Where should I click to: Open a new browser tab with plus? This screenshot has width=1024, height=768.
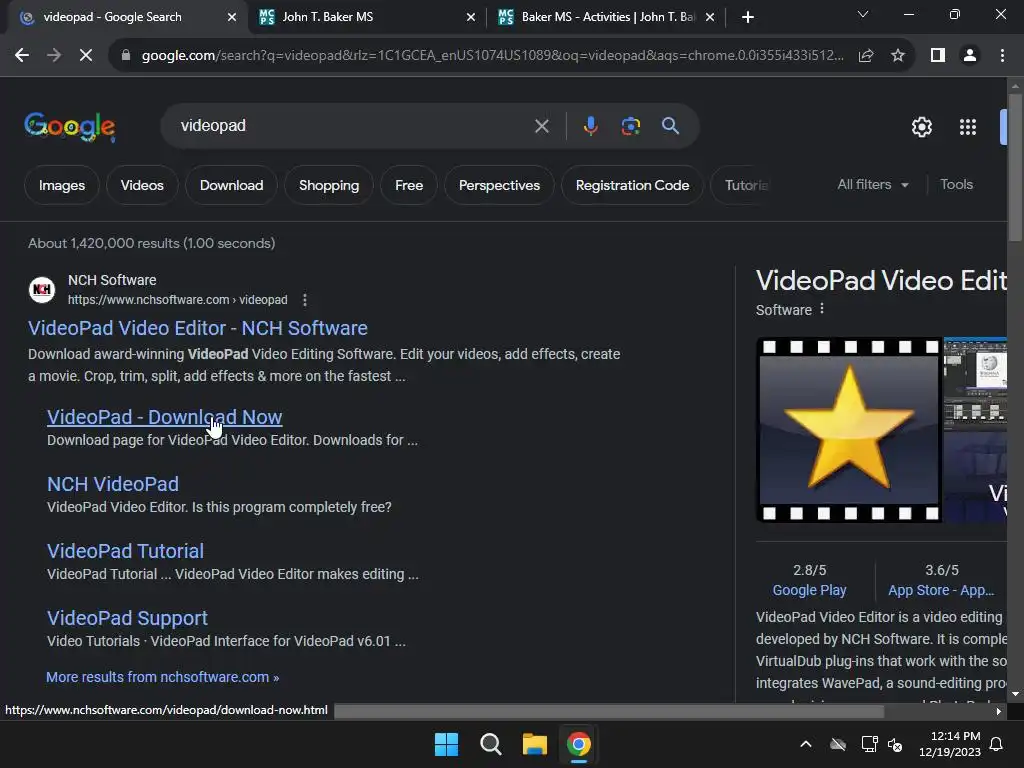click(x=748, y=17)
